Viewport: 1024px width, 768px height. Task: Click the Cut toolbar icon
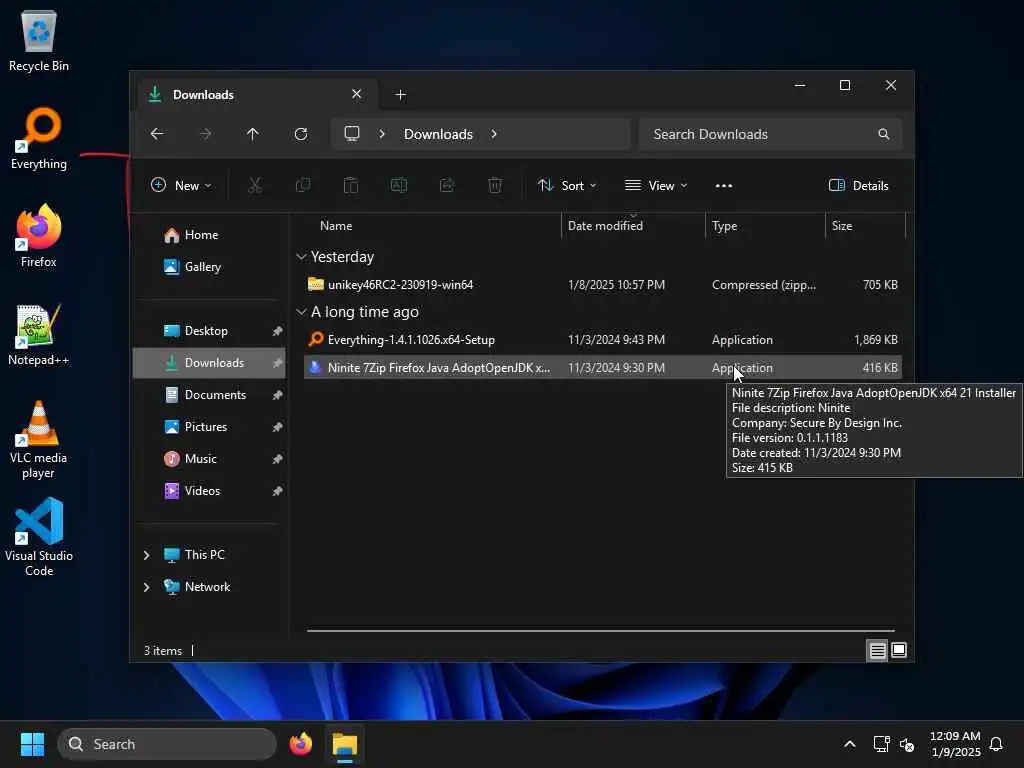(255, 185)
